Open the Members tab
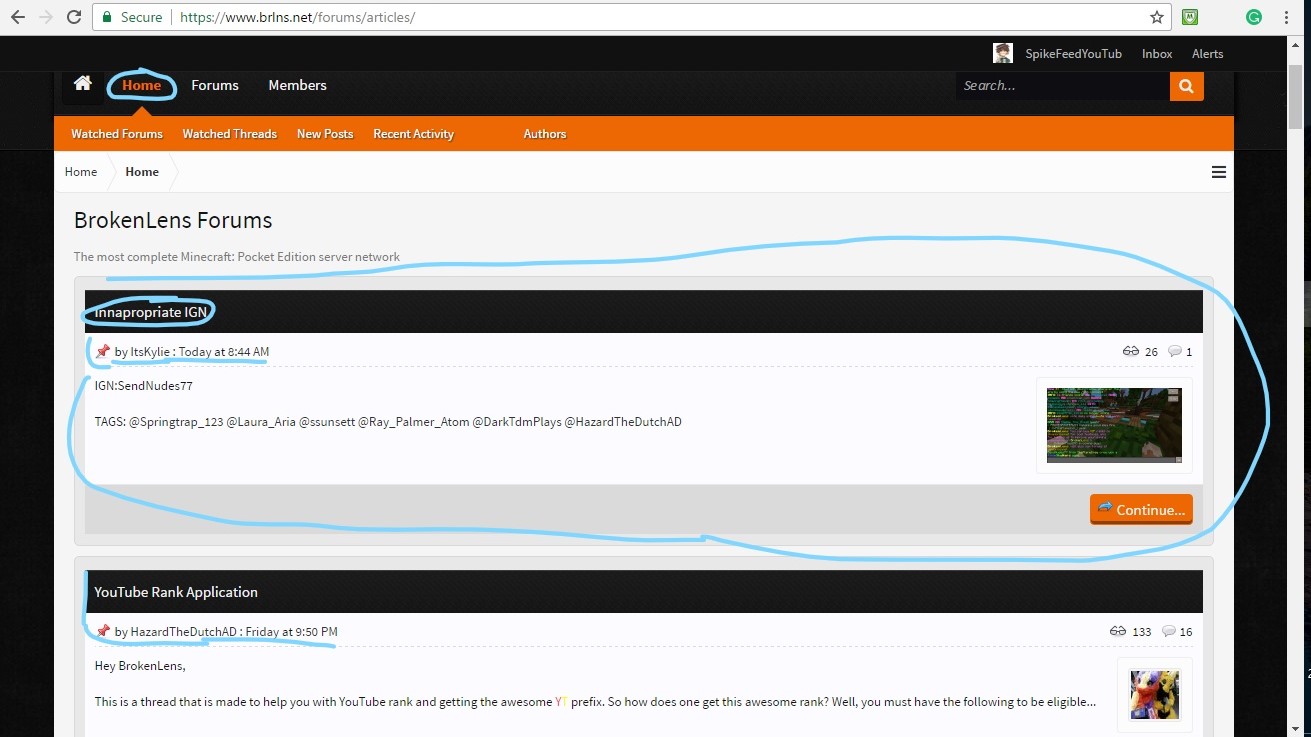This screenshot has width=1311, height=737. pyautogui.click(x=297, y=85)
